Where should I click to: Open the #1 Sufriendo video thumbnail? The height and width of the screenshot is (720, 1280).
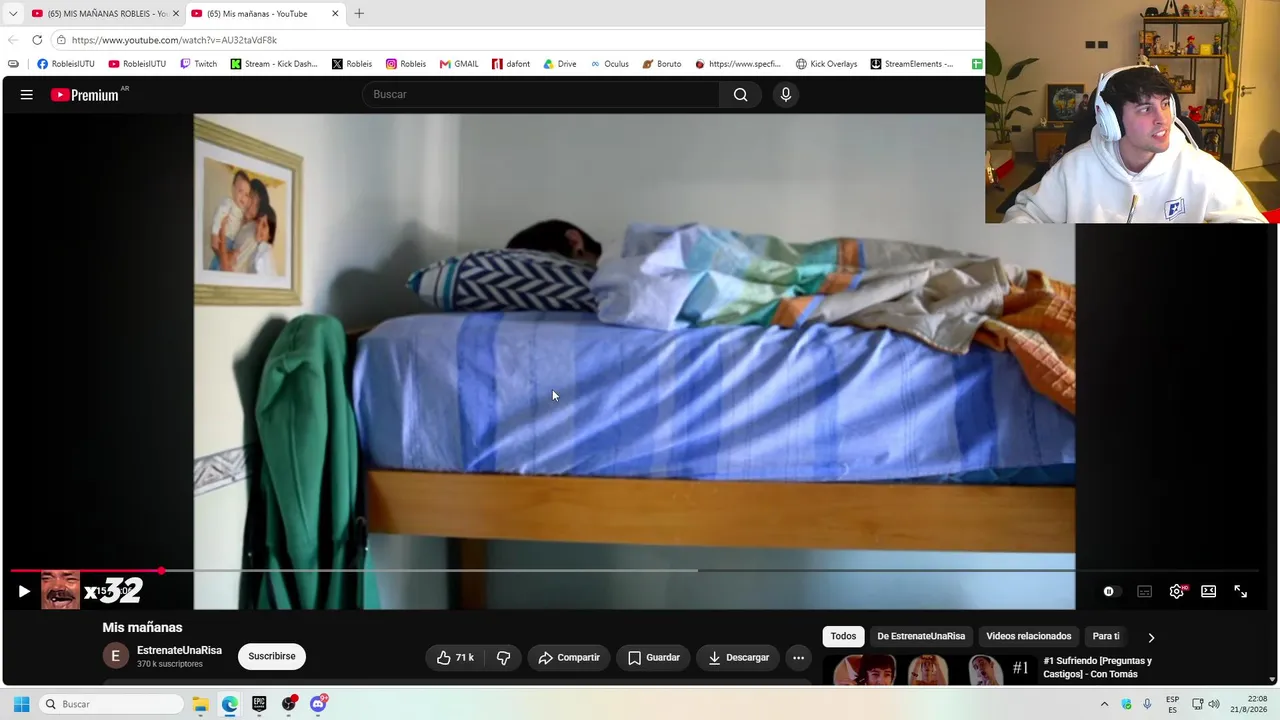(x=928, y=670)
